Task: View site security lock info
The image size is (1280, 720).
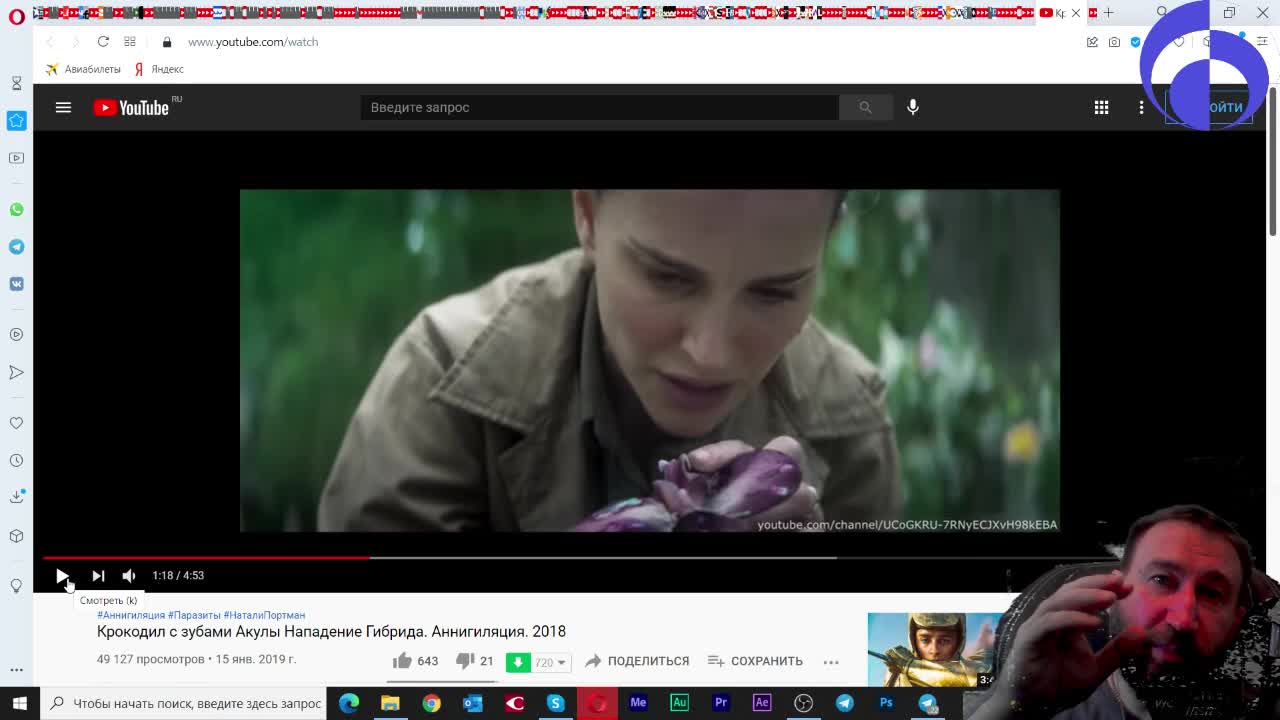Action: click(x=167, y=42)
